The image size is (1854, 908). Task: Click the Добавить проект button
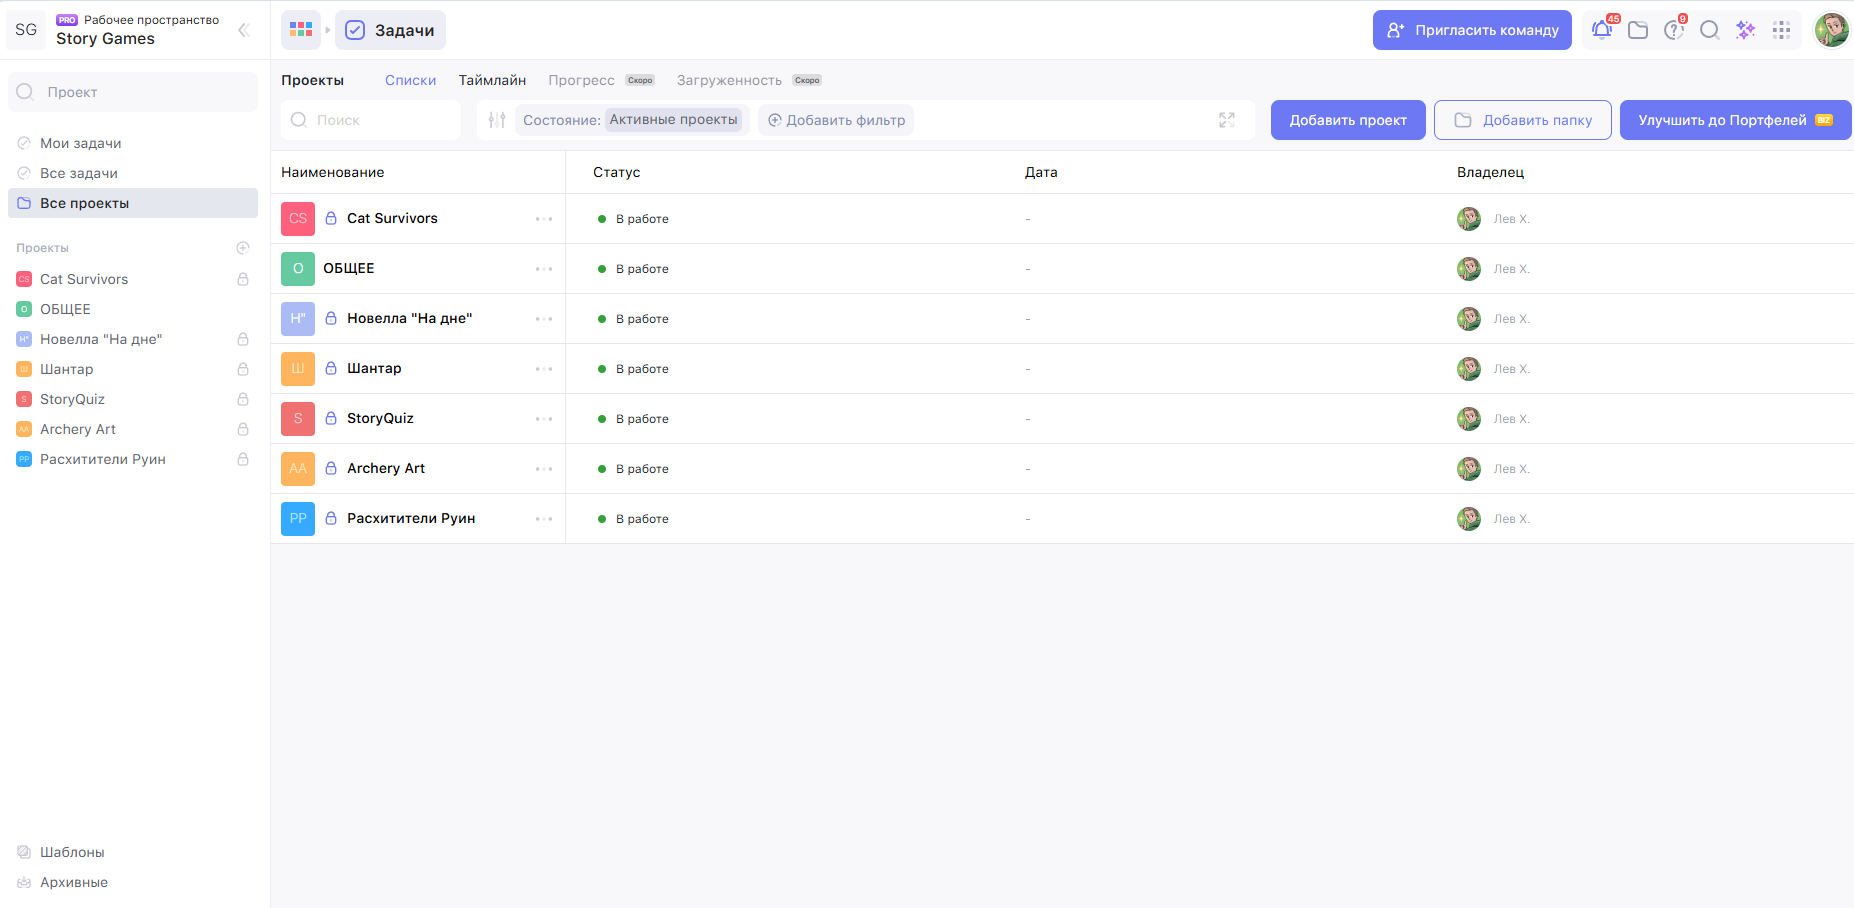tap(1347, 120)
